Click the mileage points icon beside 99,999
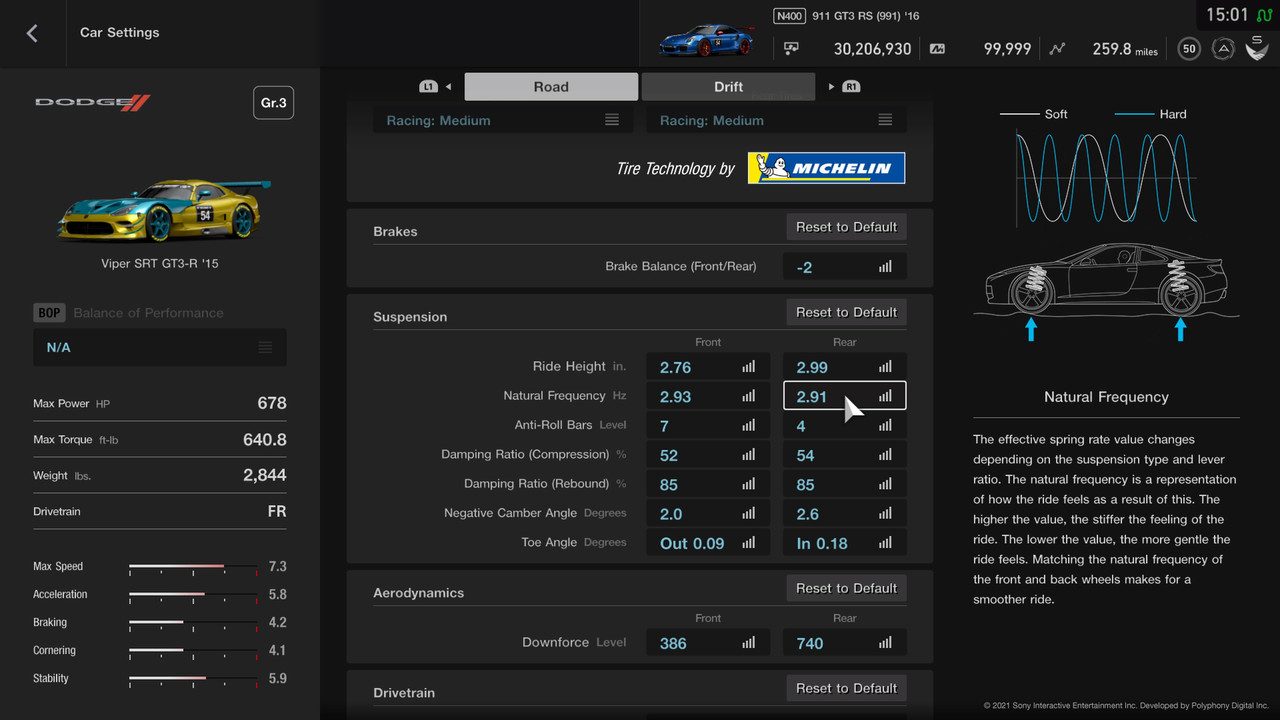1280x720 pixels. click(937, 48)
